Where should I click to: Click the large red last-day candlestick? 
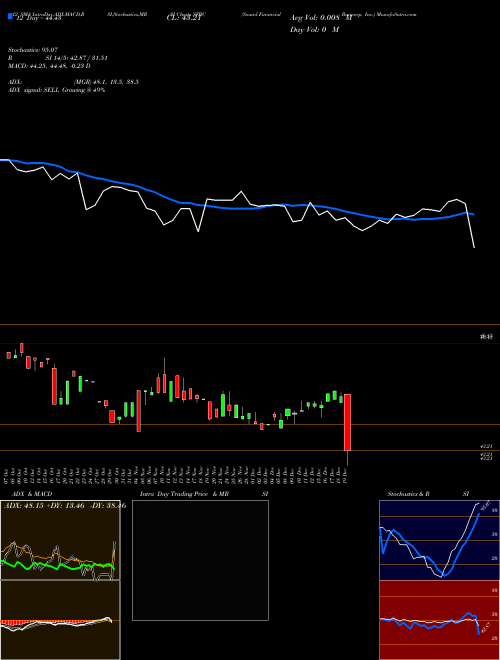(x=347, y=422)
